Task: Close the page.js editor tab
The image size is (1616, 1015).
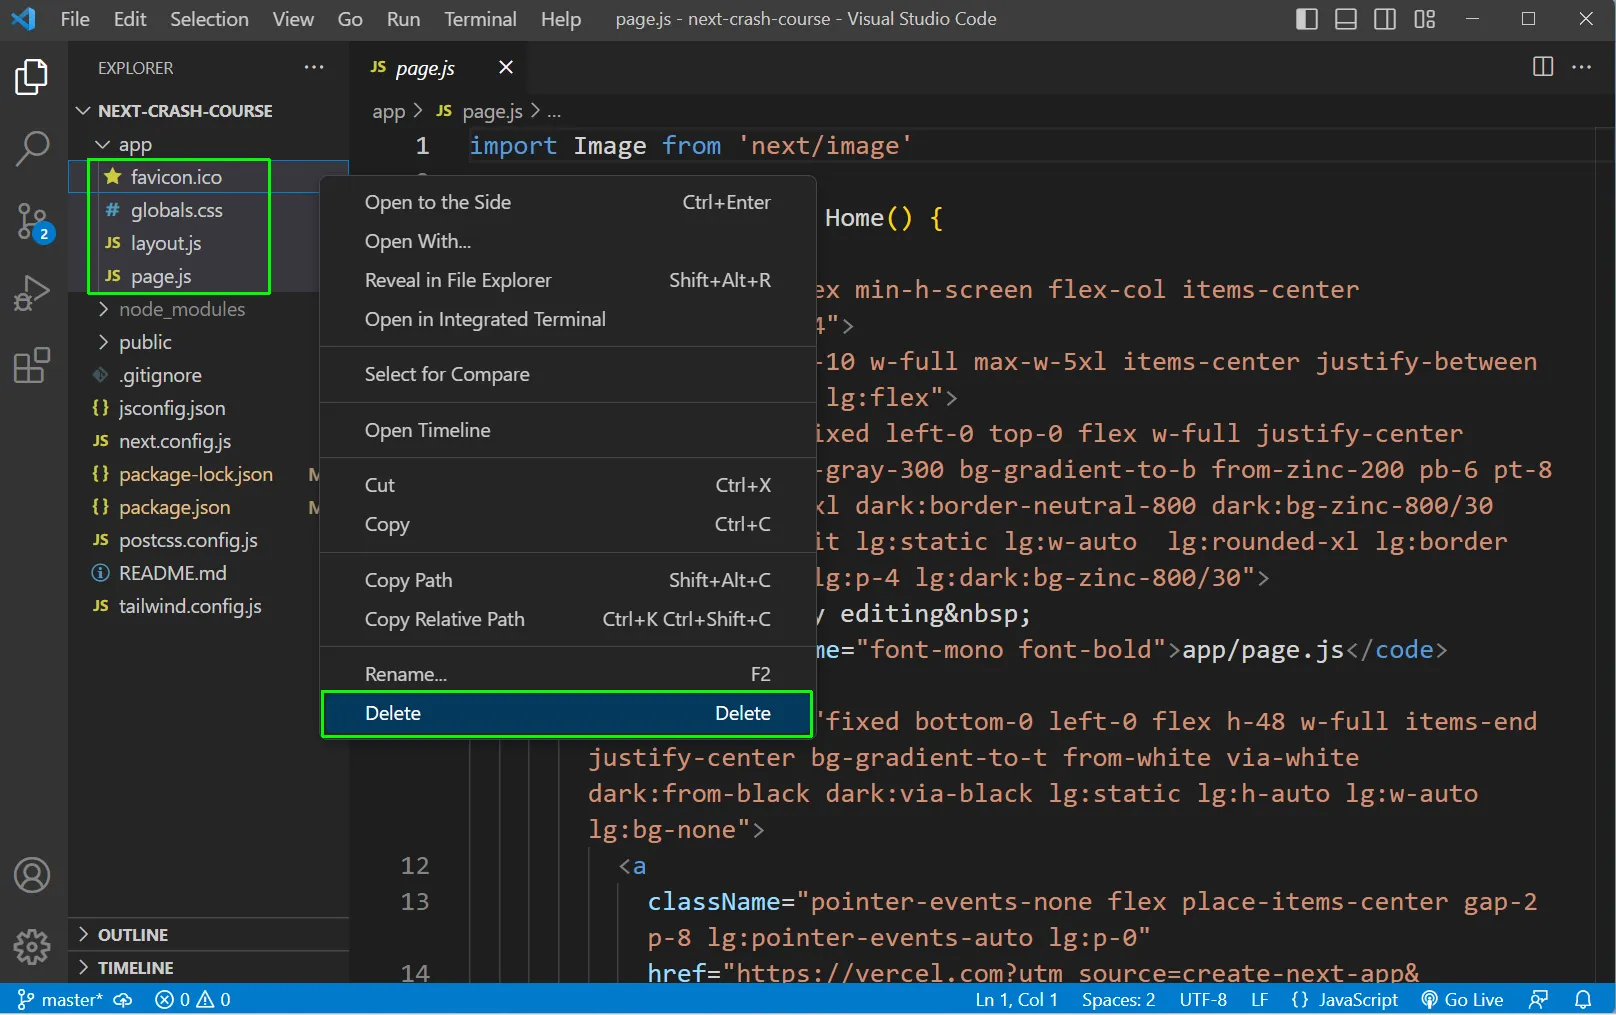Action: pyautogui.click(x=506, y=67)
